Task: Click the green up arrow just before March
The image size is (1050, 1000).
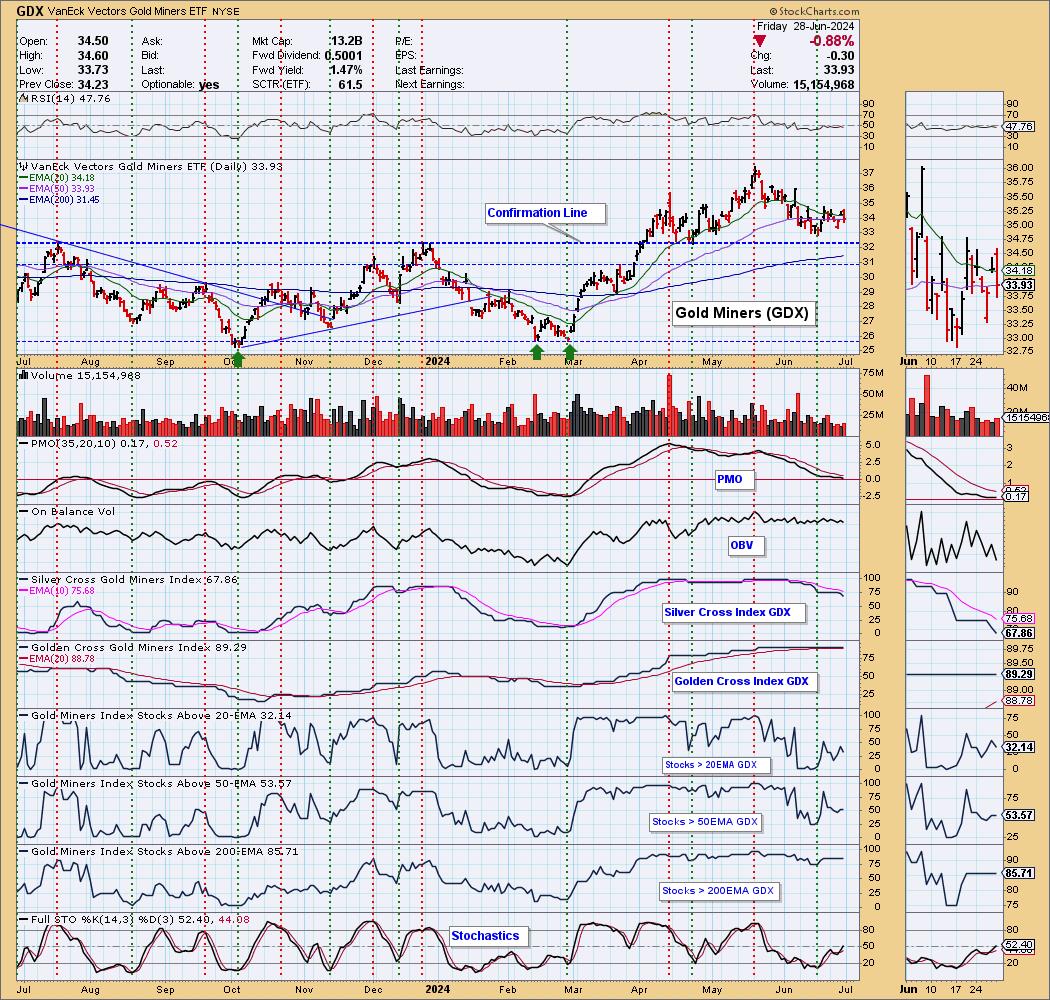Action: (x=570, y=352)
